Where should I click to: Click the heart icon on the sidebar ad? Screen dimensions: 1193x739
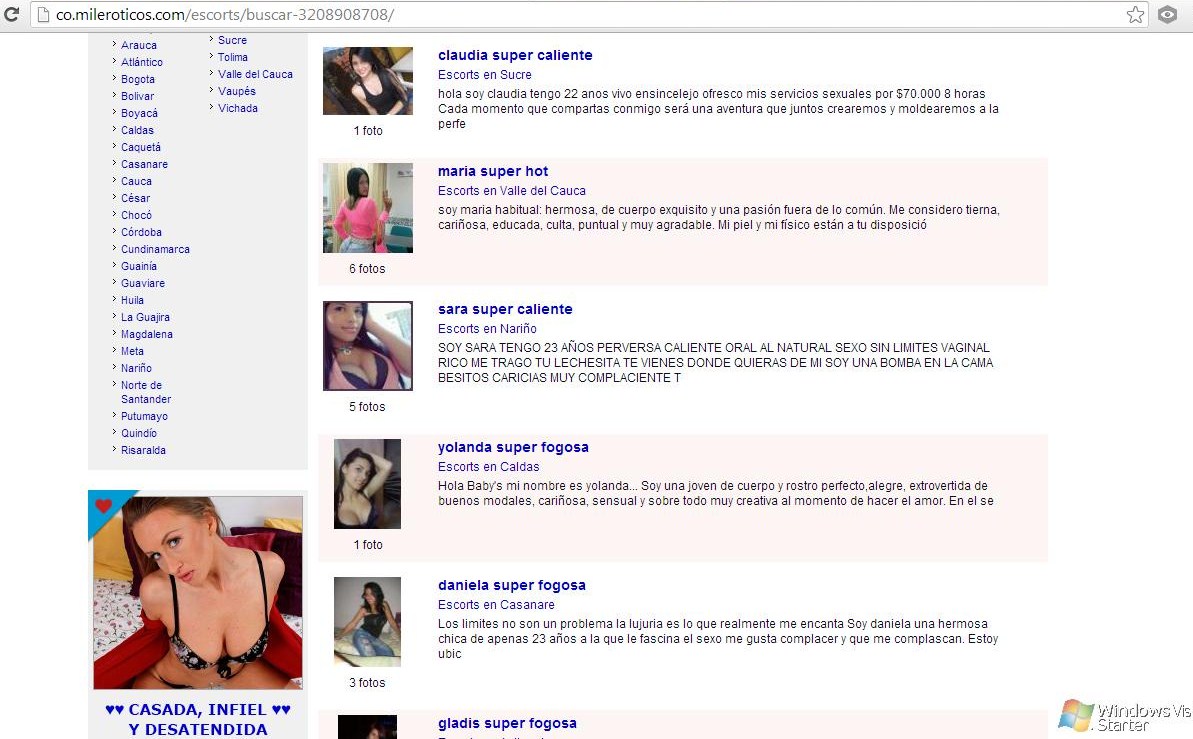pyautogui.click(x=103, y=506)
